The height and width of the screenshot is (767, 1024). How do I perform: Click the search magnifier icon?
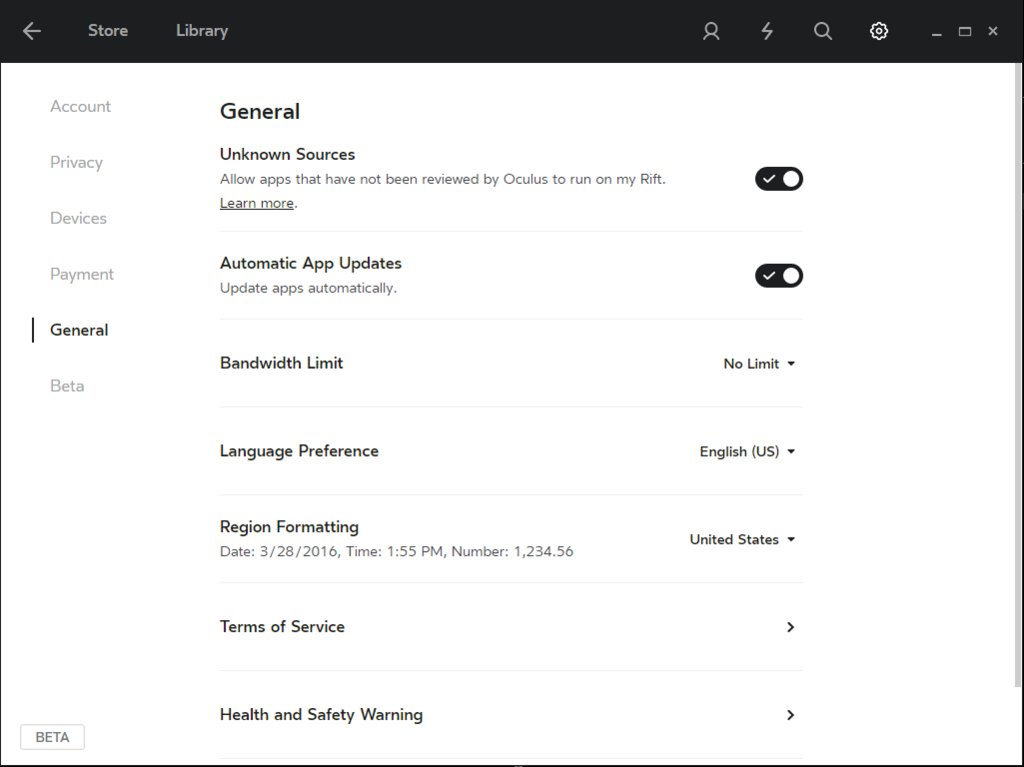(x=823, y=31)
